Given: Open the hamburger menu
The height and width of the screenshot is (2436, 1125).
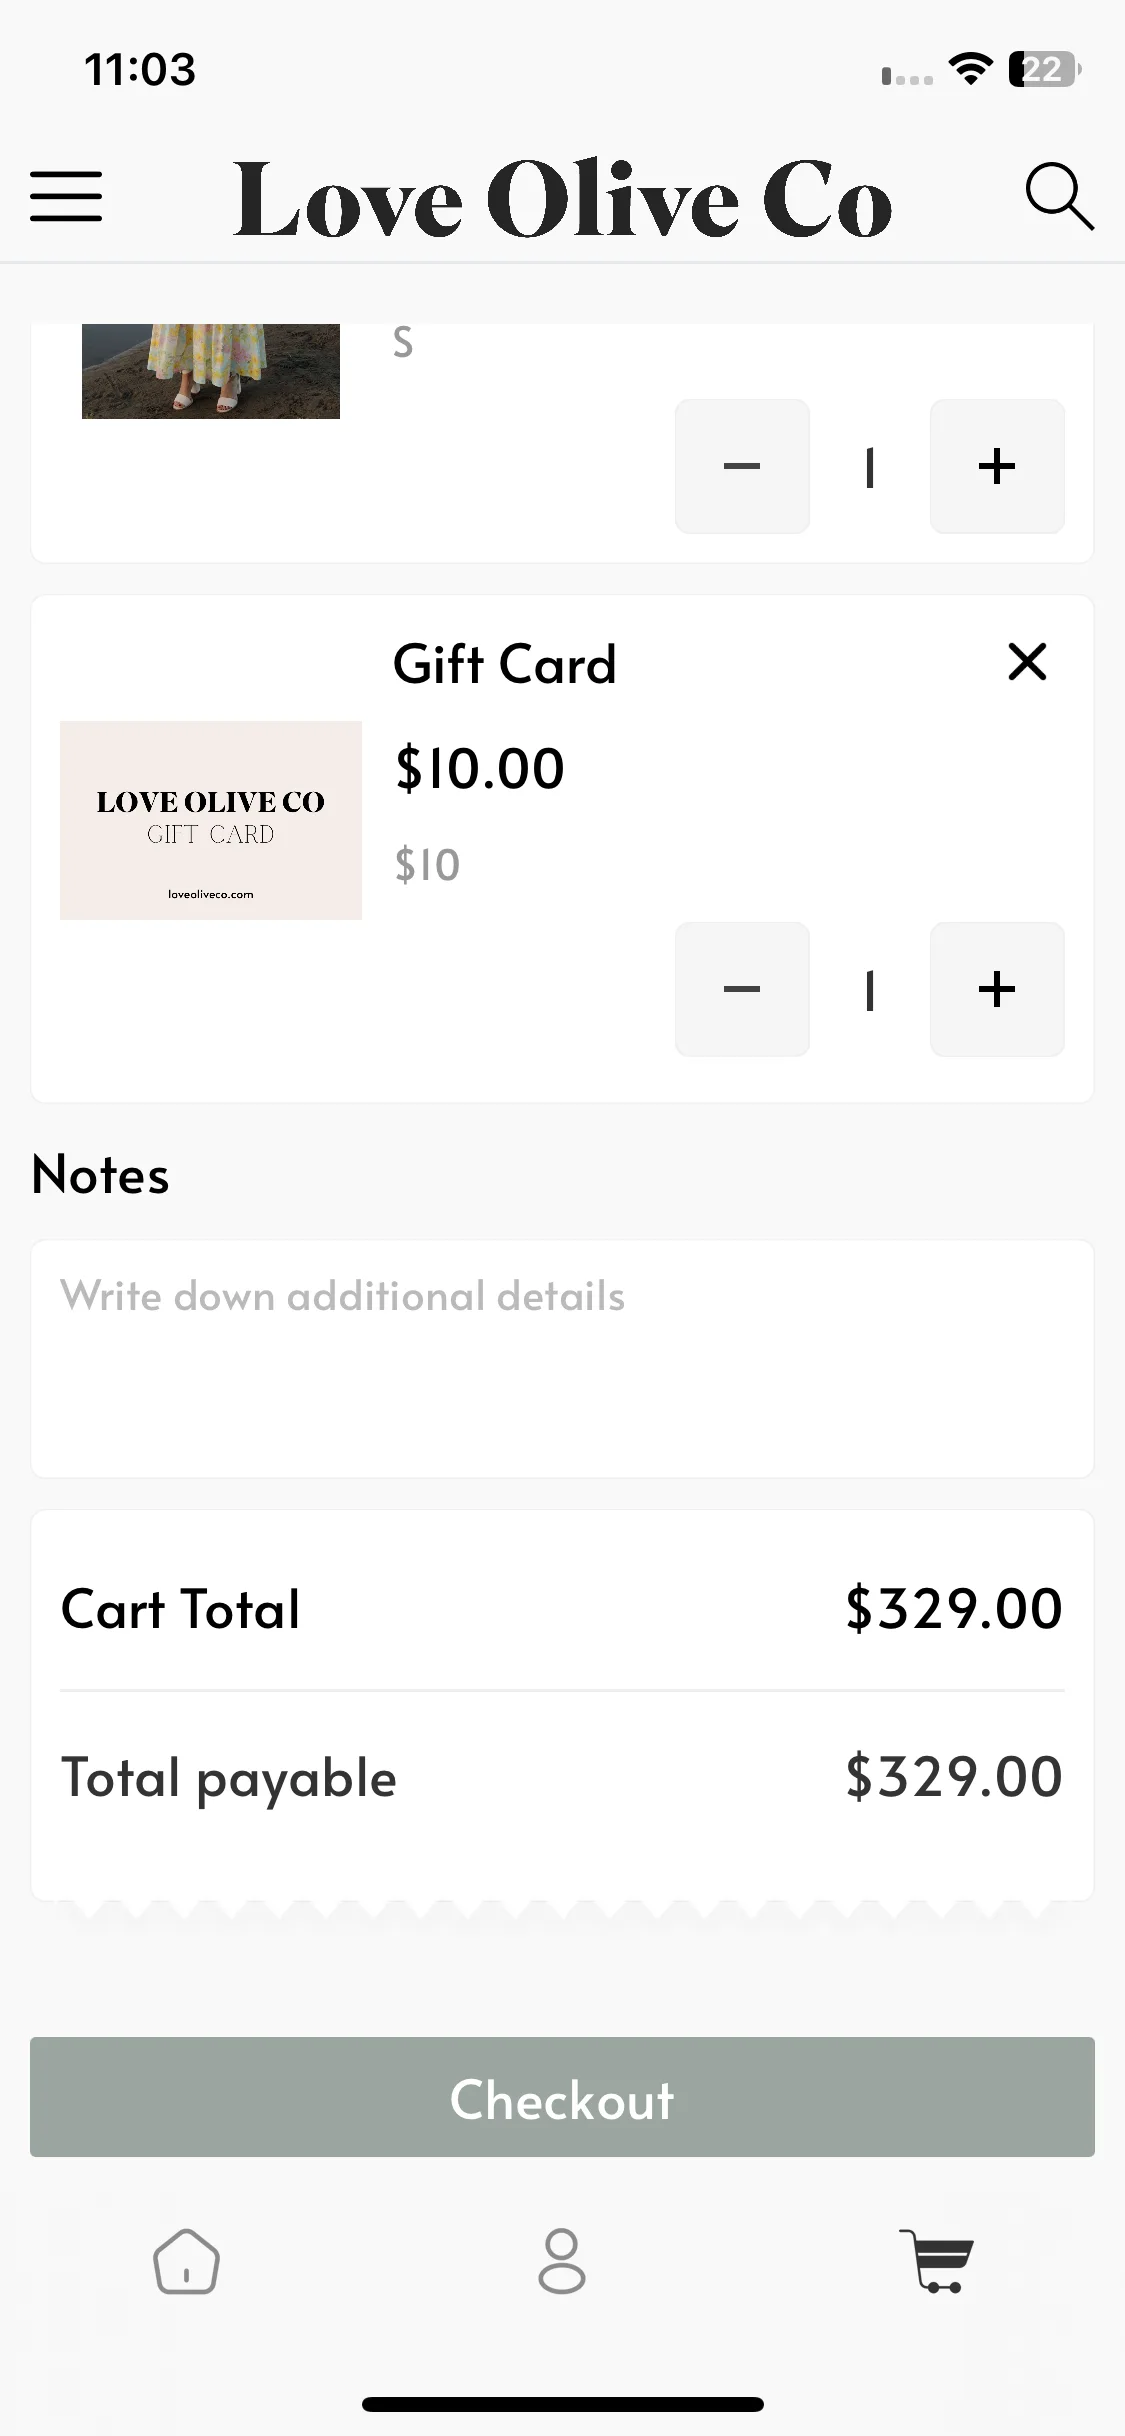Looking at the screenshot, I should pyautogui.click(x=66, y=196).
